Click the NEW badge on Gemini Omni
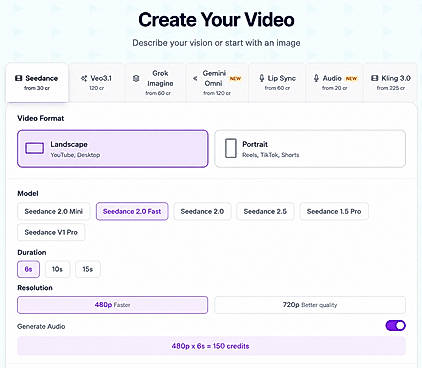Image resolution: width=422 pixels, height=368 pixels. click(x=235, y=78)
